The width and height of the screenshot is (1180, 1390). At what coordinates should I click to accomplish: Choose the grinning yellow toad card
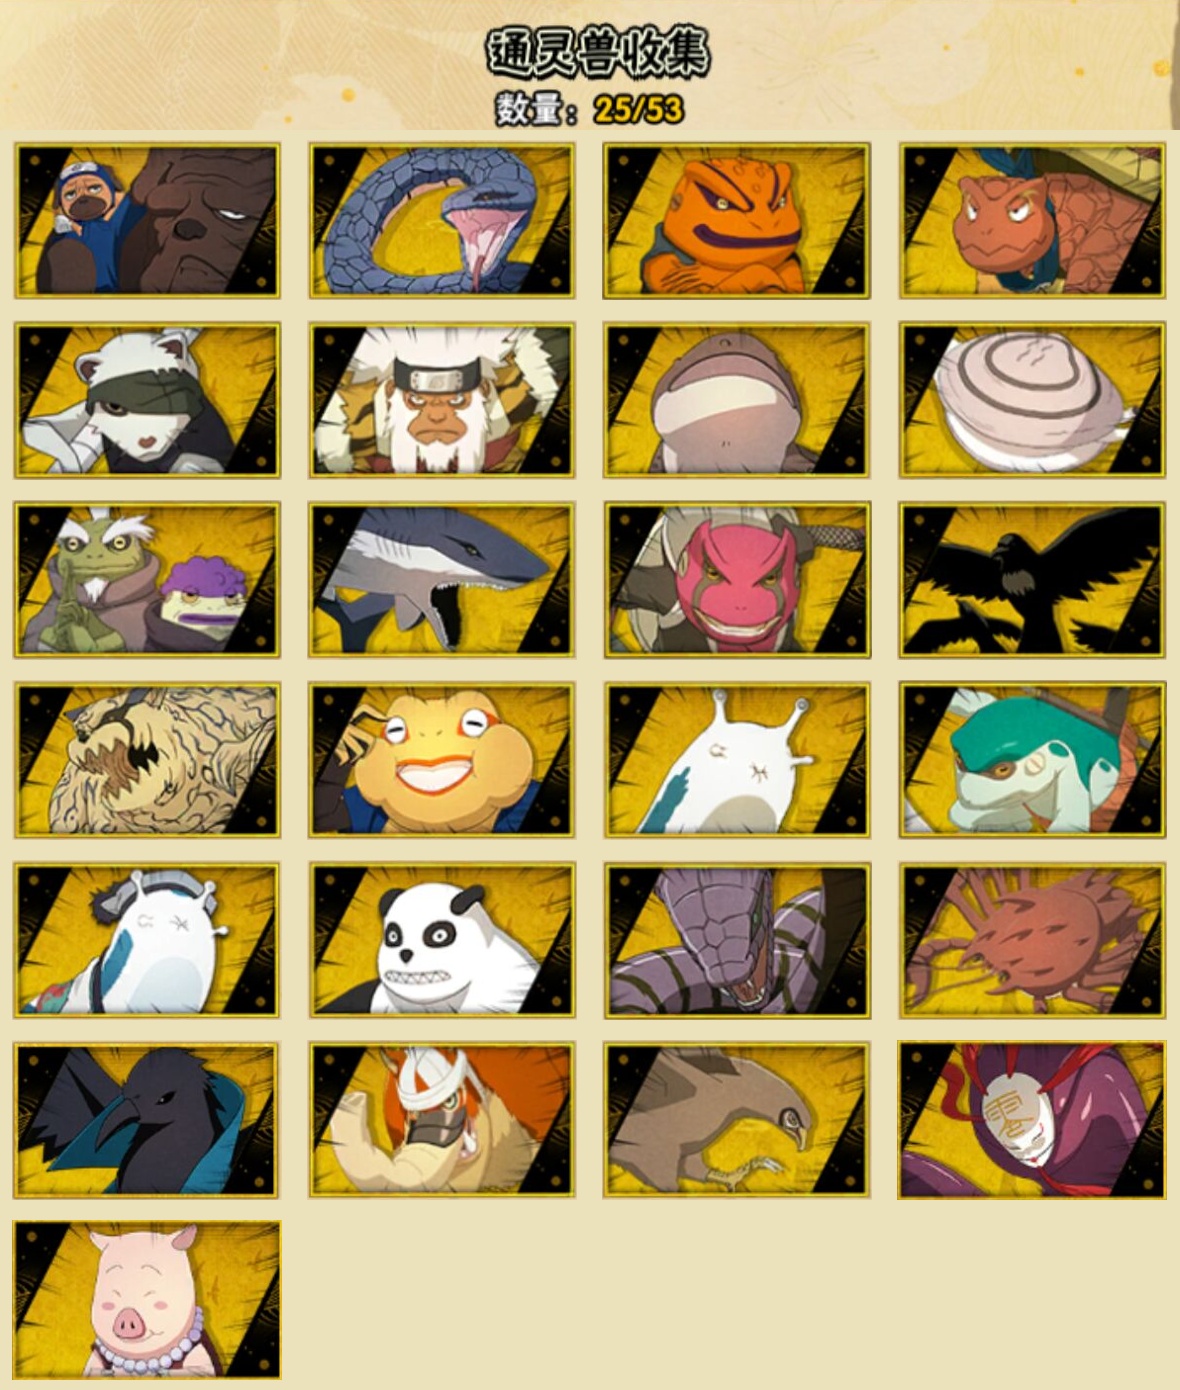pyautogui.click(x=442, y=760)
